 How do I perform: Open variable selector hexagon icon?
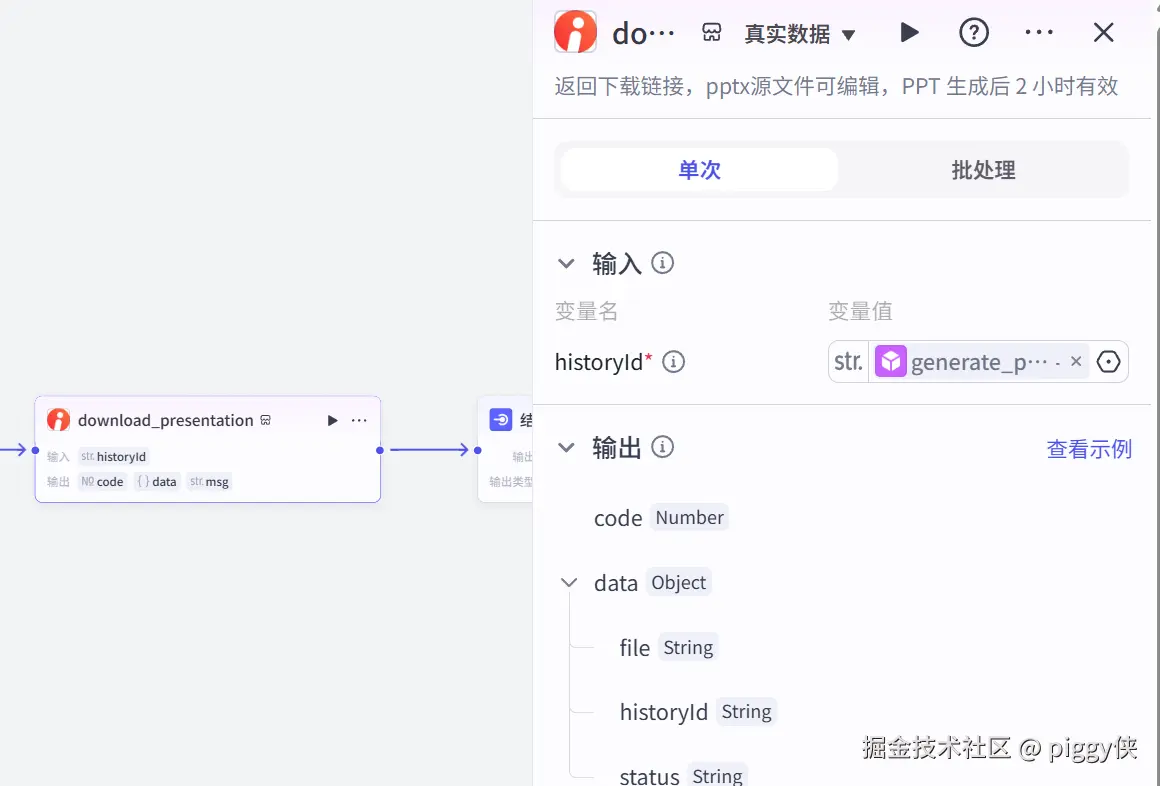(x=1108, y=362)
